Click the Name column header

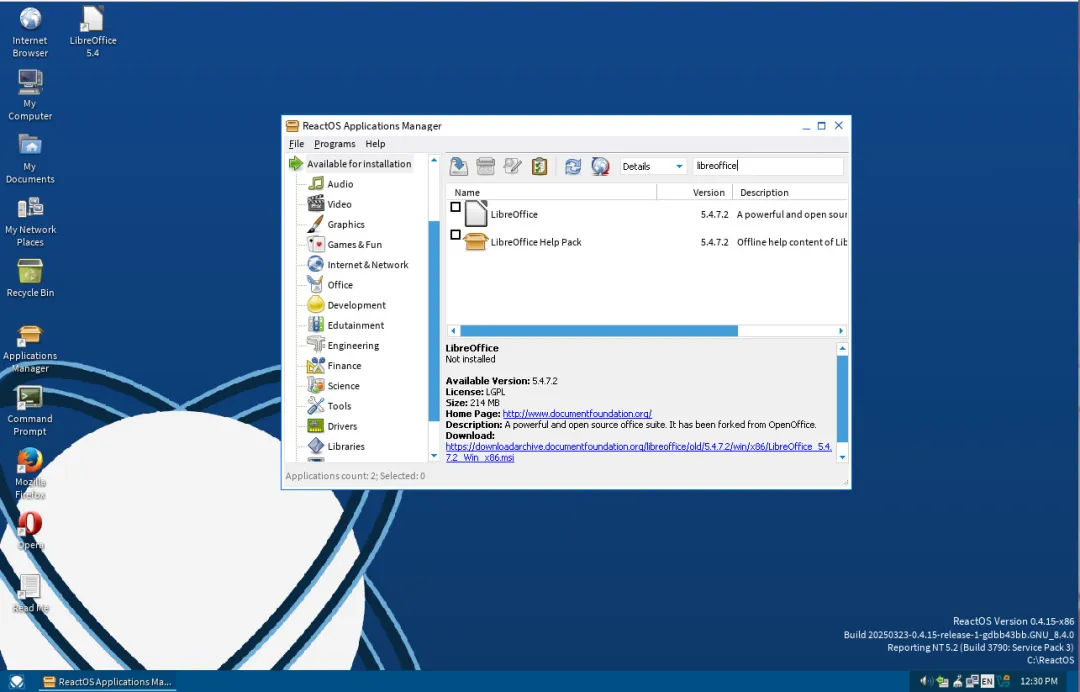tap(551, 193)
